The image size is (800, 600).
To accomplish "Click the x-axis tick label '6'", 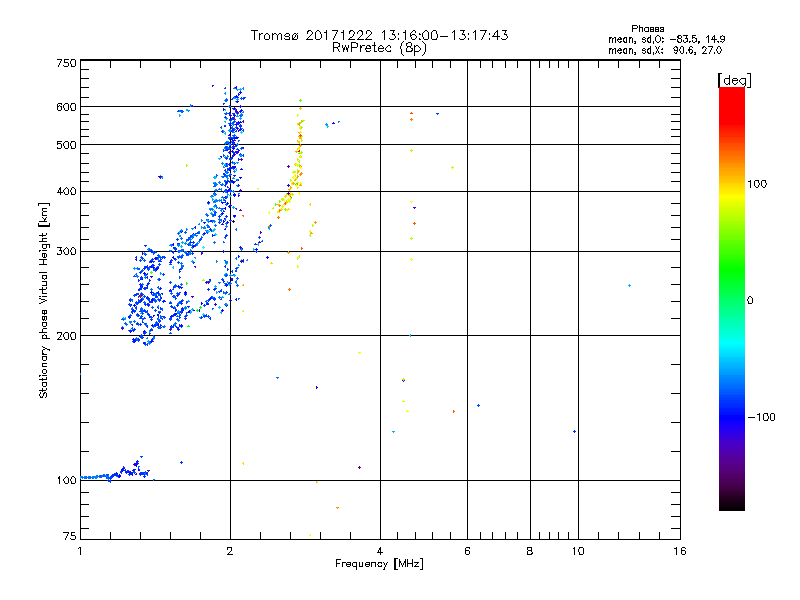I will [x=467, y=551].
